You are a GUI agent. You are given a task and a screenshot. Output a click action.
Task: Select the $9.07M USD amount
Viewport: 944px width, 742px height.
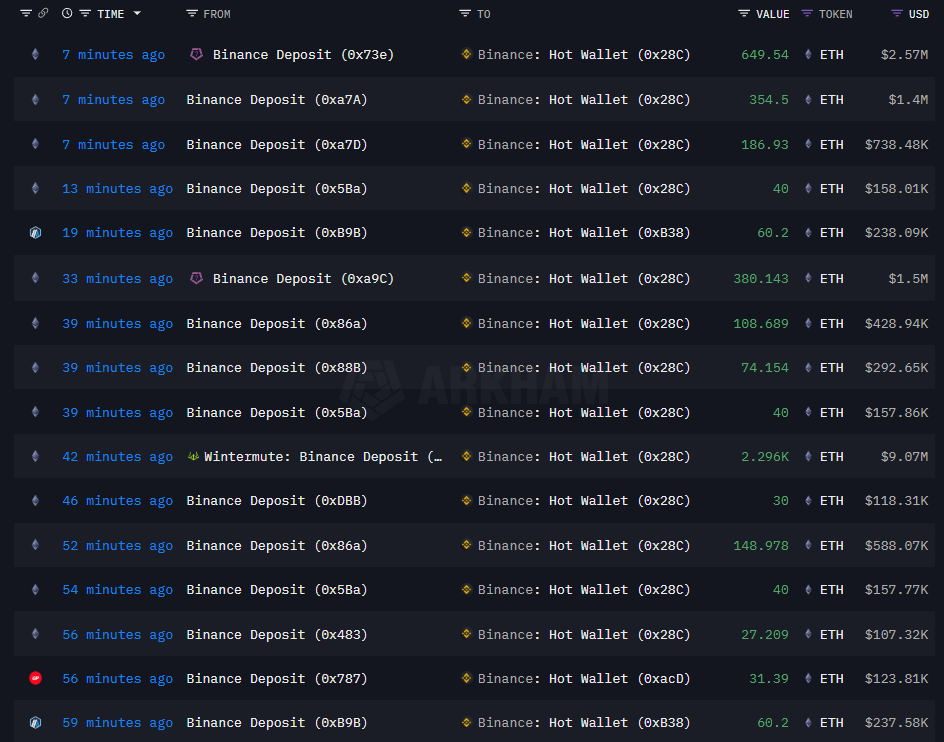(x=904, y=457)
